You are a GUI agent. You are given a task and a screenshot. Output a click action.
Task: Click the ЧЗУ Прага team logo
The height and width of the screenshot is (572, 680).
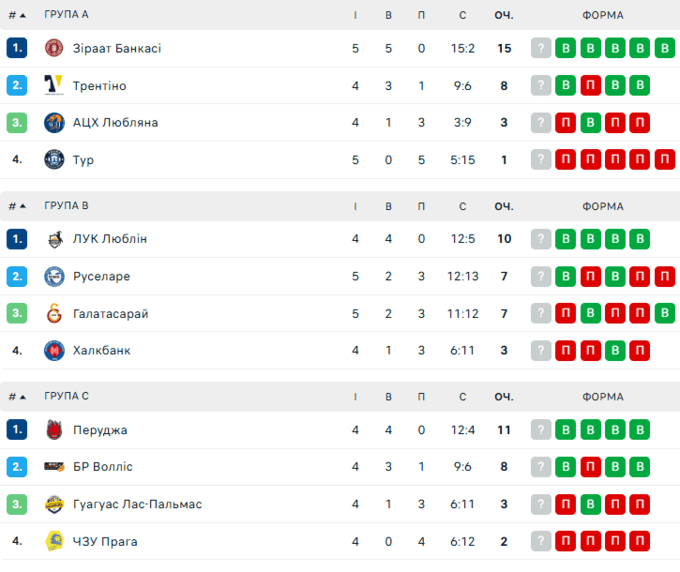point(54,541)
